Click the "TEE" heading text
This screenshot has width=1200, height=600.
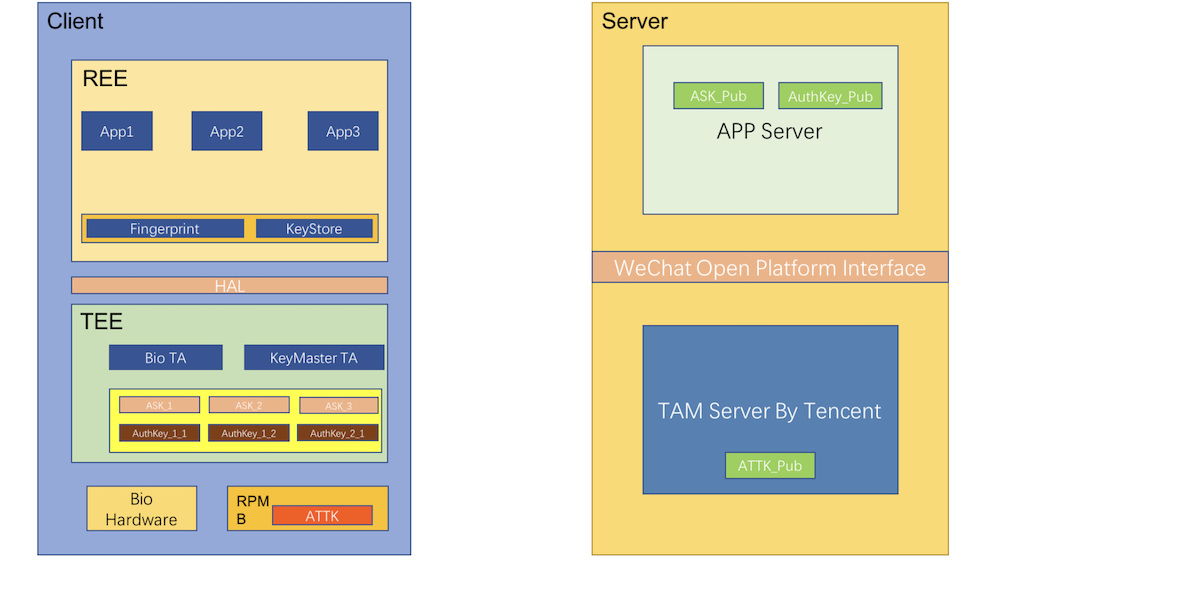coord(102,321)
